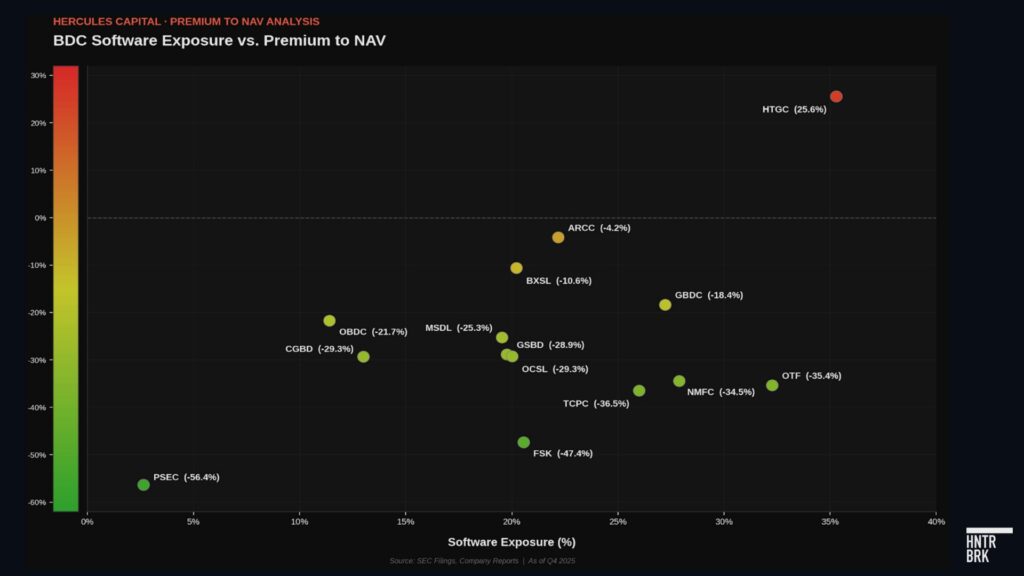The height and width of the screenshot is (576, 1024).
Task: Click the SEC Filings source footnote
Action: click(482, 561)
